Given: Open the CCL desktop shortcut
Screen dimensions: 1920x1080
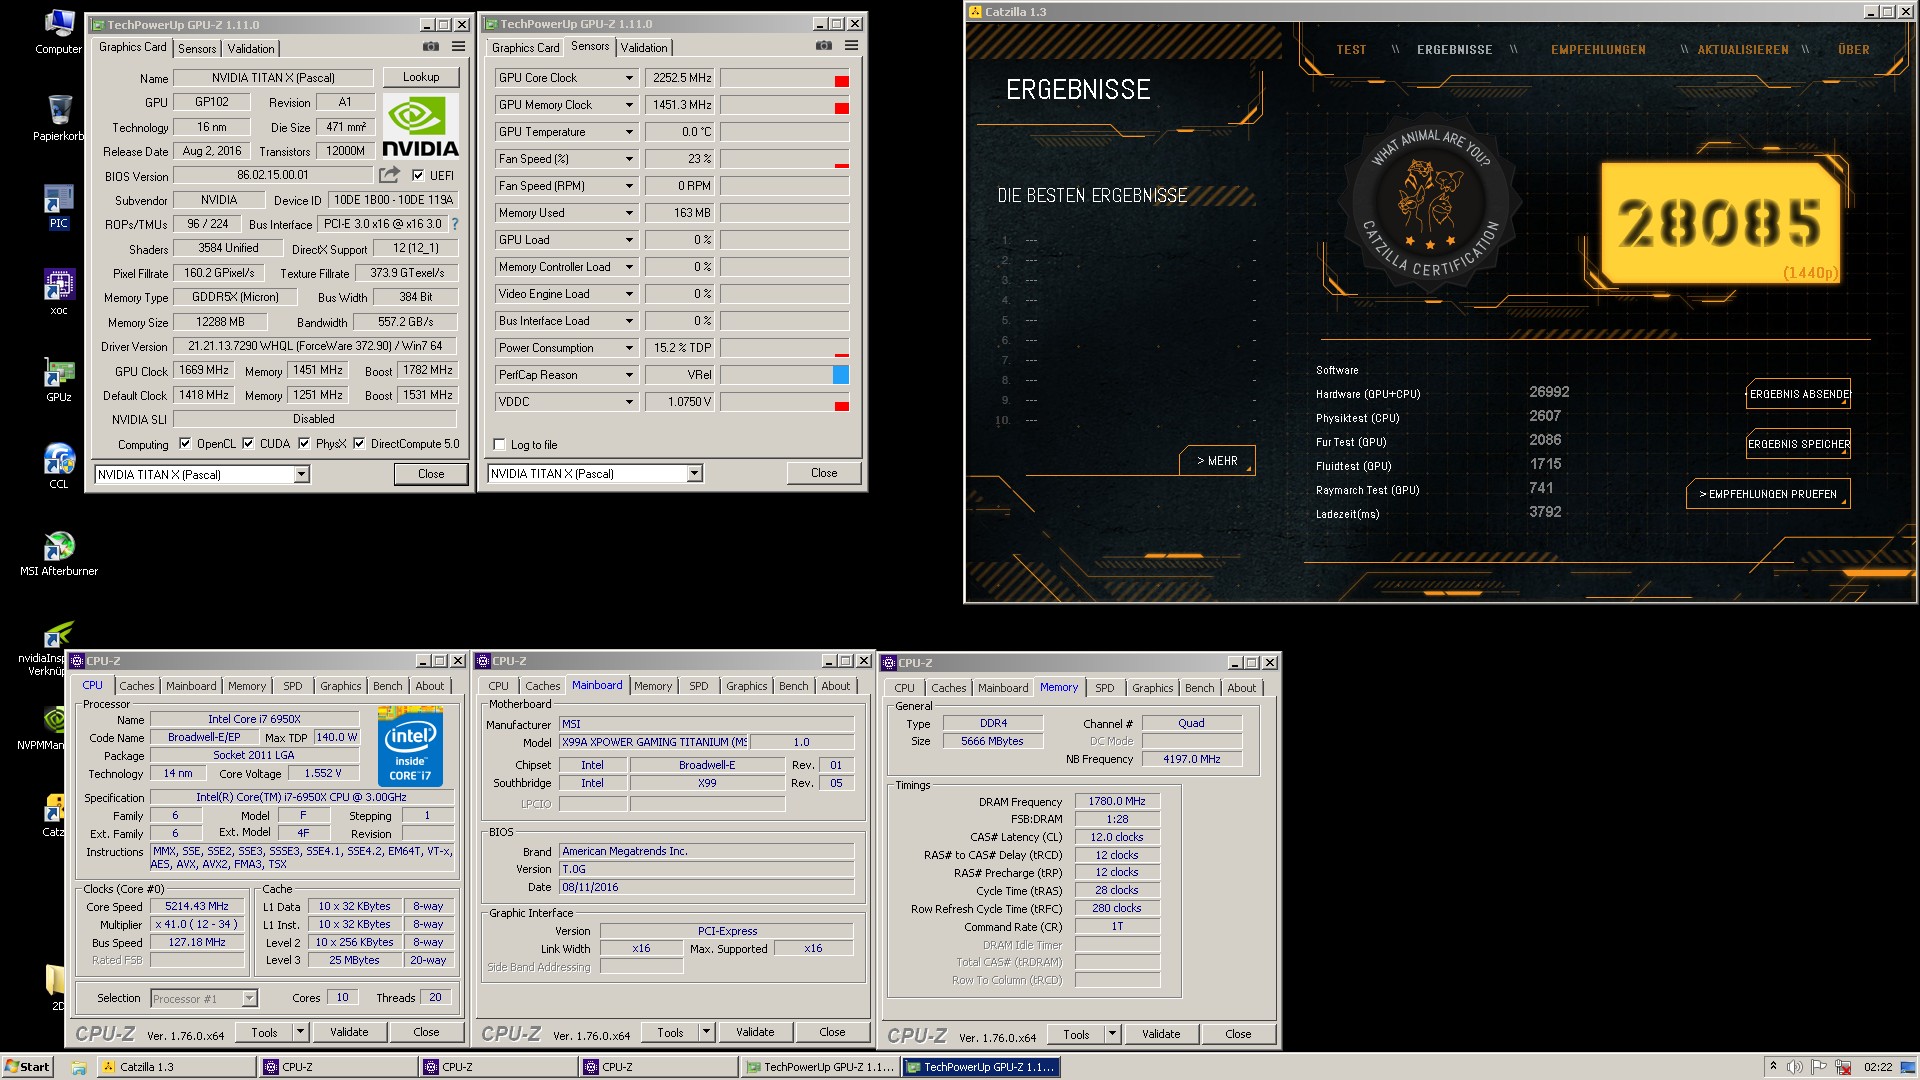Looking at the screenshot, I should point(59,466).
